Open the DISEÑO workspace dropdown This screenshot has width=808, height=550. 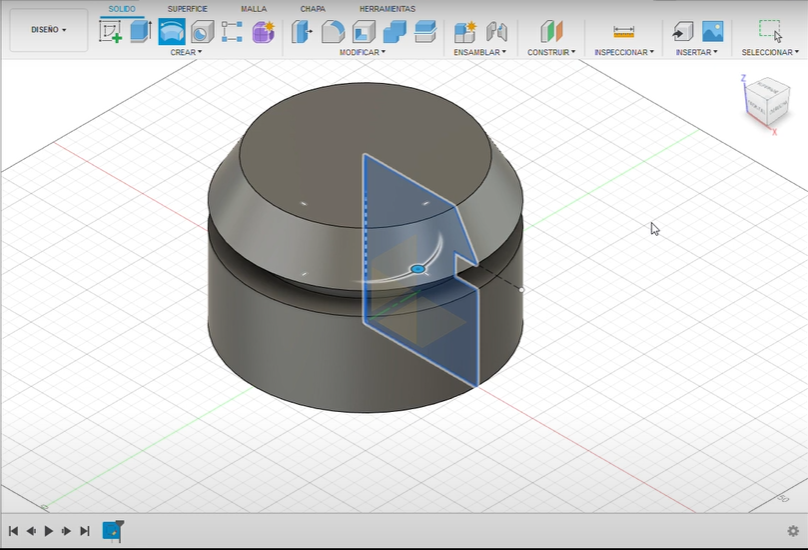click(49, 30)
